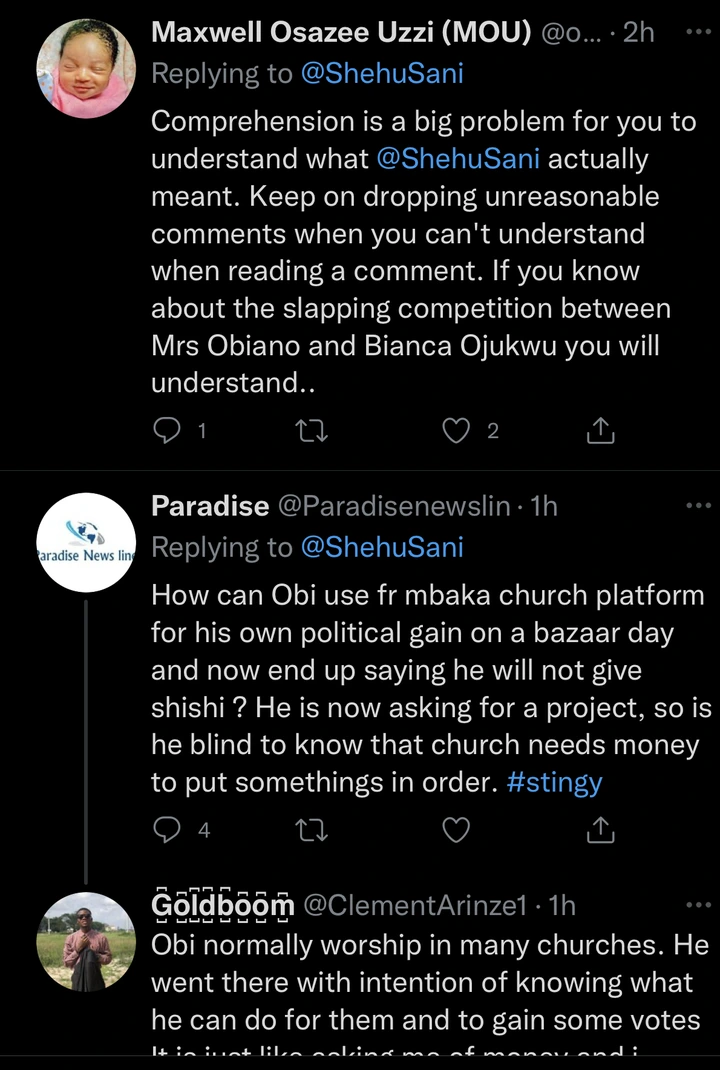Retweet the Paradise tweet
This screenshot has height=1070, width=720.
(x=313, y=829)
